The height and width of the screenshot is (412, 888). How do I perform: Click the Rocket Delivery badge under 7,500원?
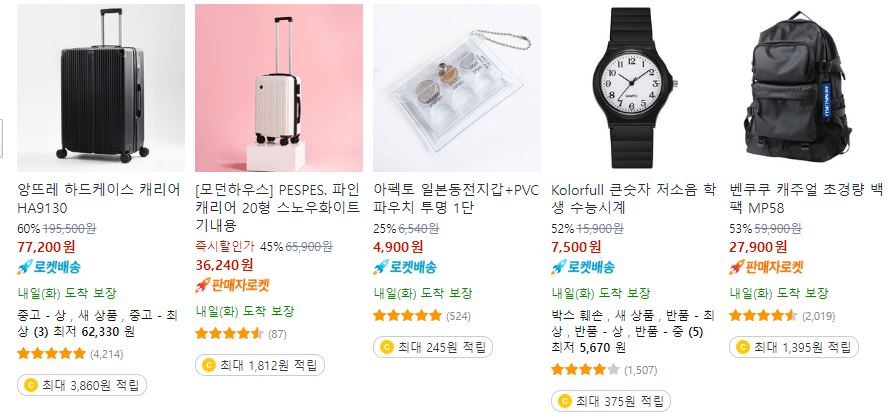pyautogui.click(x=583, y=267)
